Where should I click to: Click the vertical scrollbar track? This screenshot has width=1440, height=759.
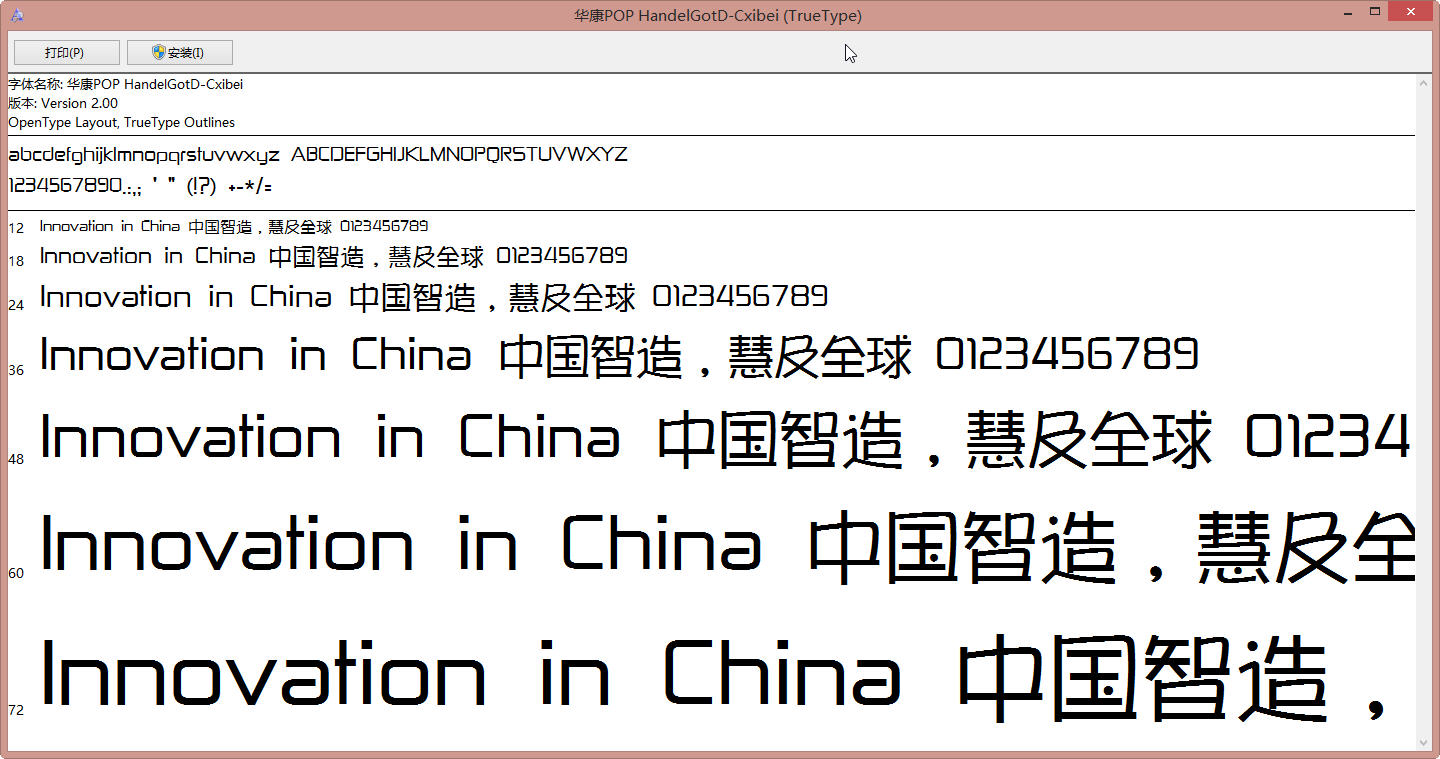pos(1424,413)
